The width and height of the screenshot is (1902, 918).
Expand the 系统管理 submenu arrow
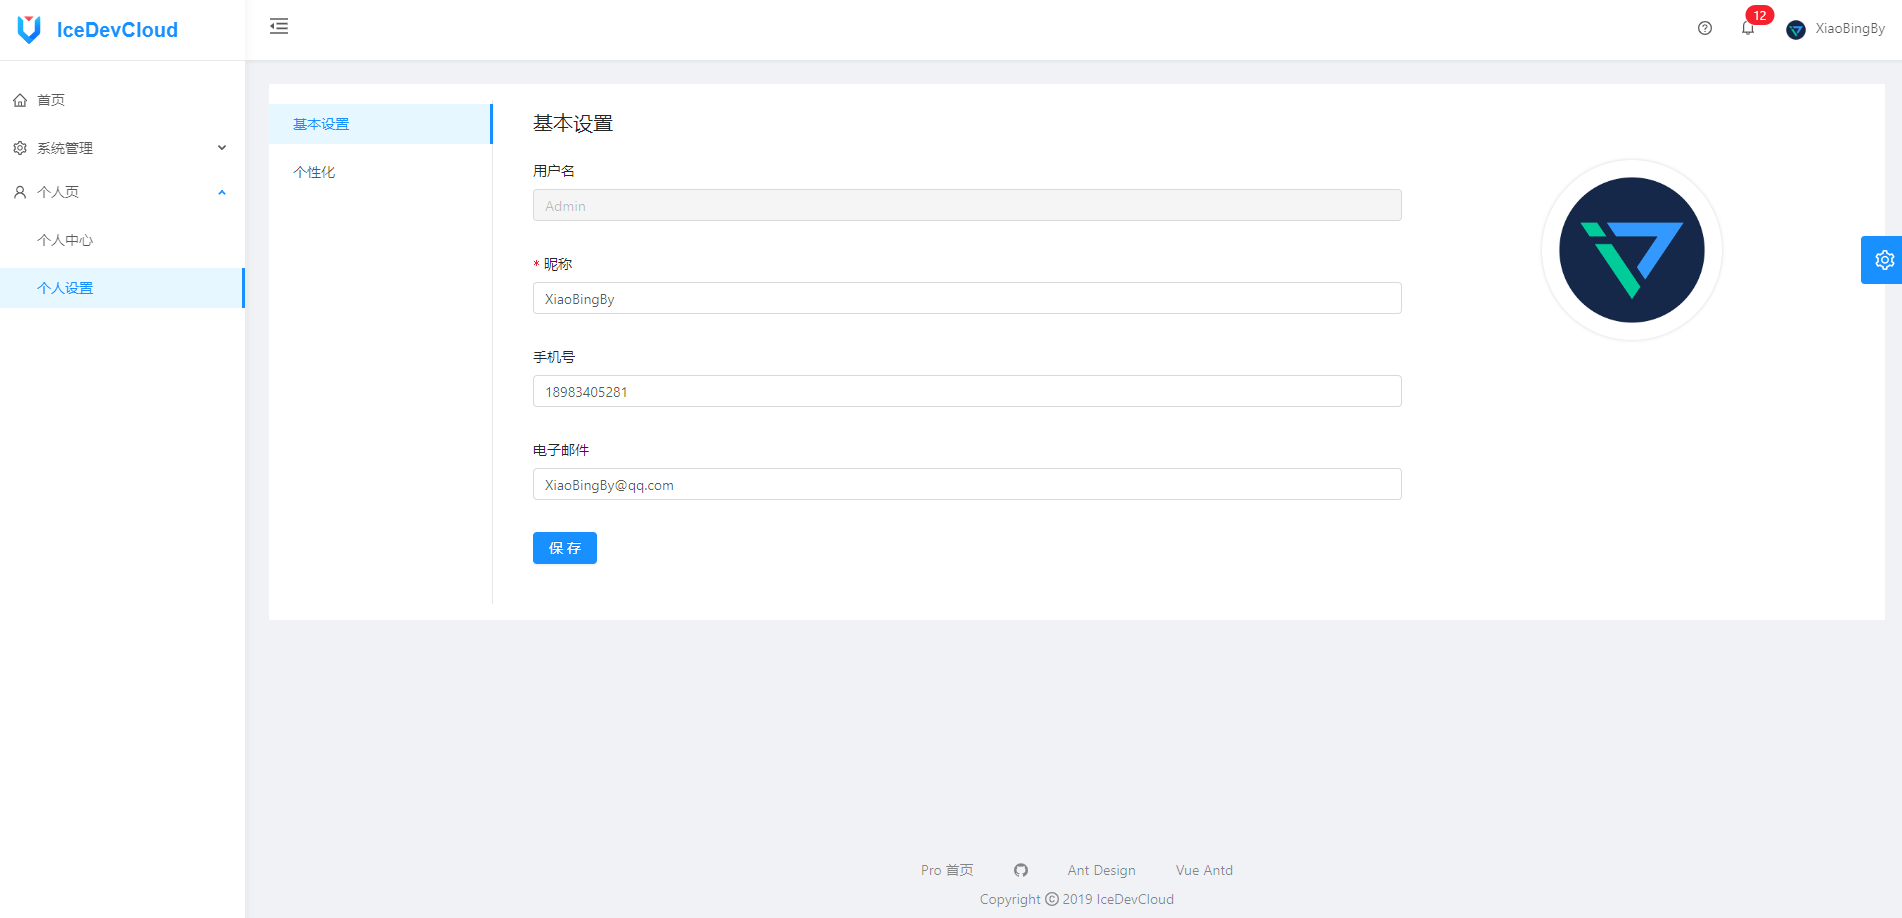point(222,148)
